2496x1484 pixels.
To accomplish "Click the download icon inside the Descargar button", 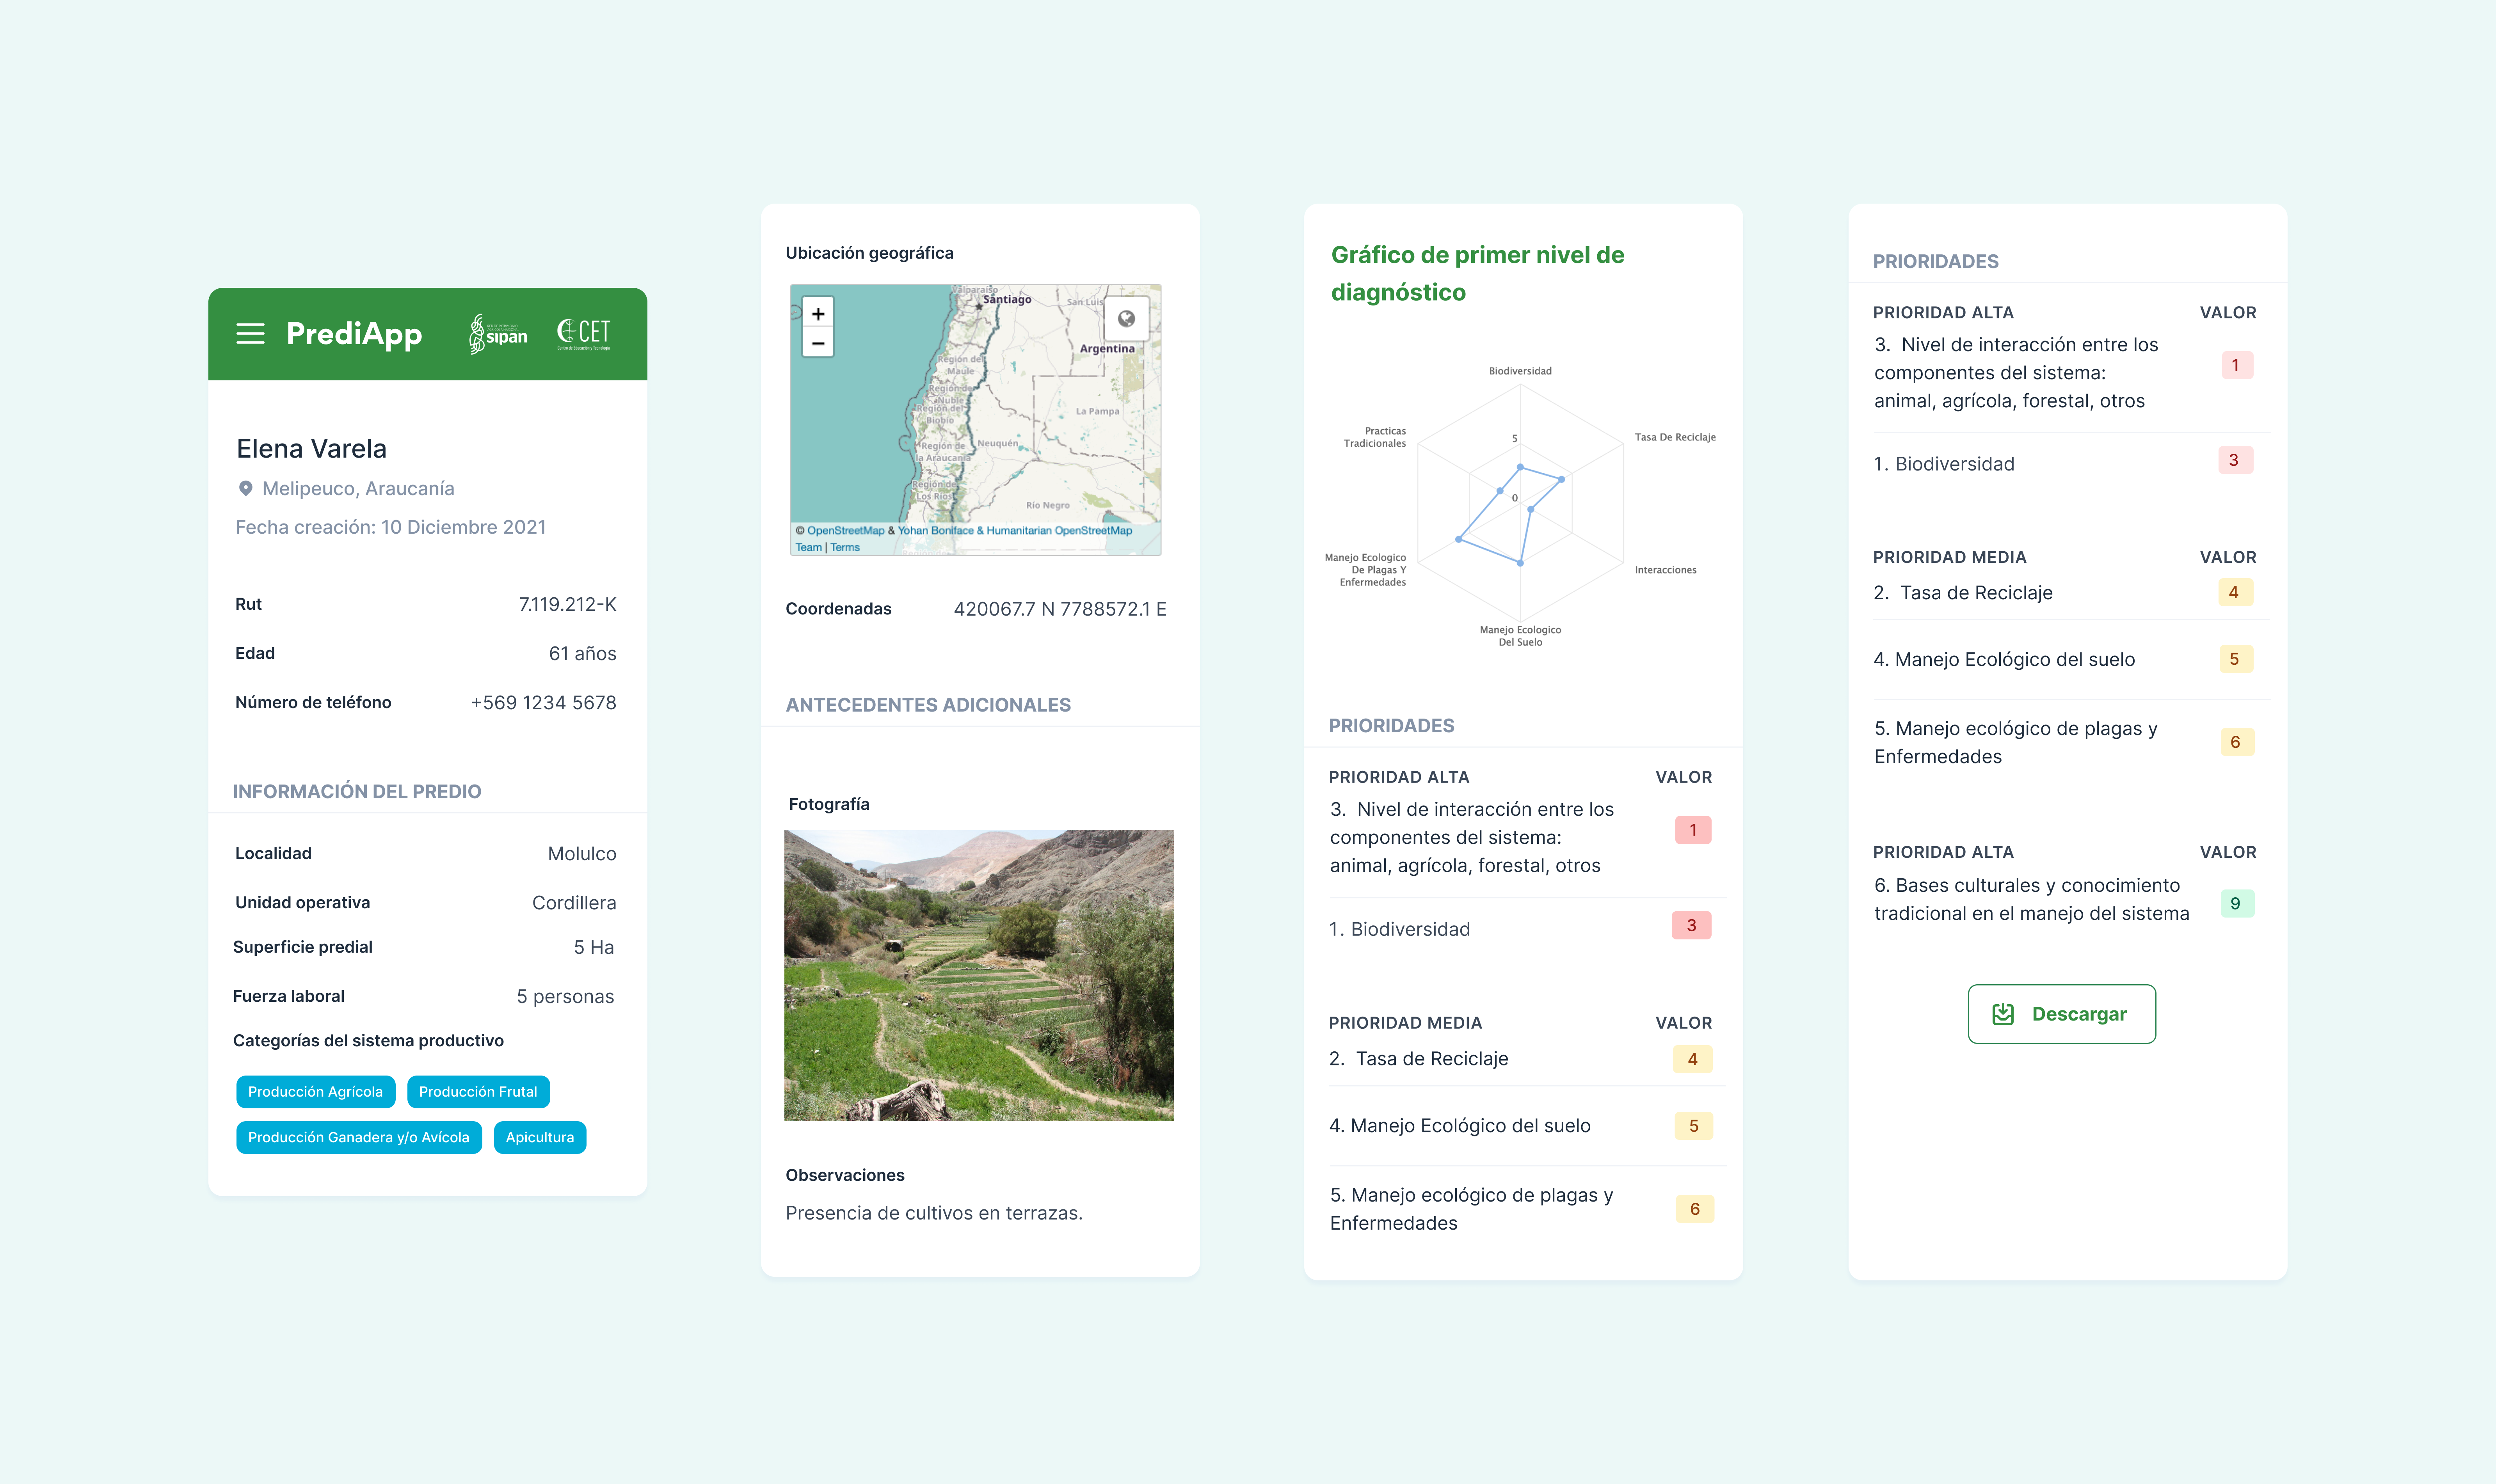I will pyautogui.click(x=2004, y=1013).
